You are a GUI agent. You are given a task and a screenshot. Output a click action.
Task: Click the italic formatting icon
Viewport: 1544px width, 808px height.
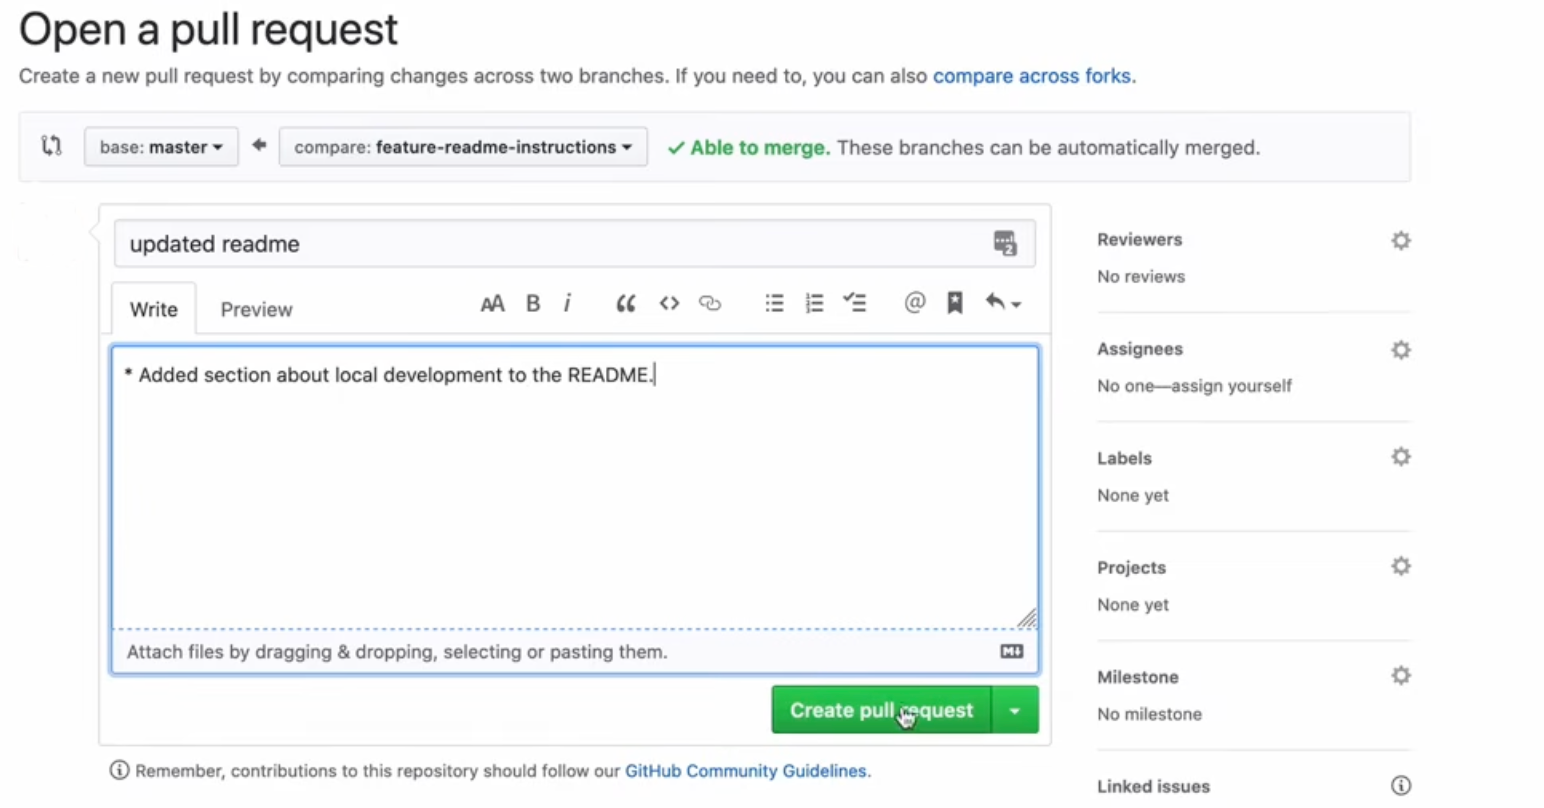(567, 304)
